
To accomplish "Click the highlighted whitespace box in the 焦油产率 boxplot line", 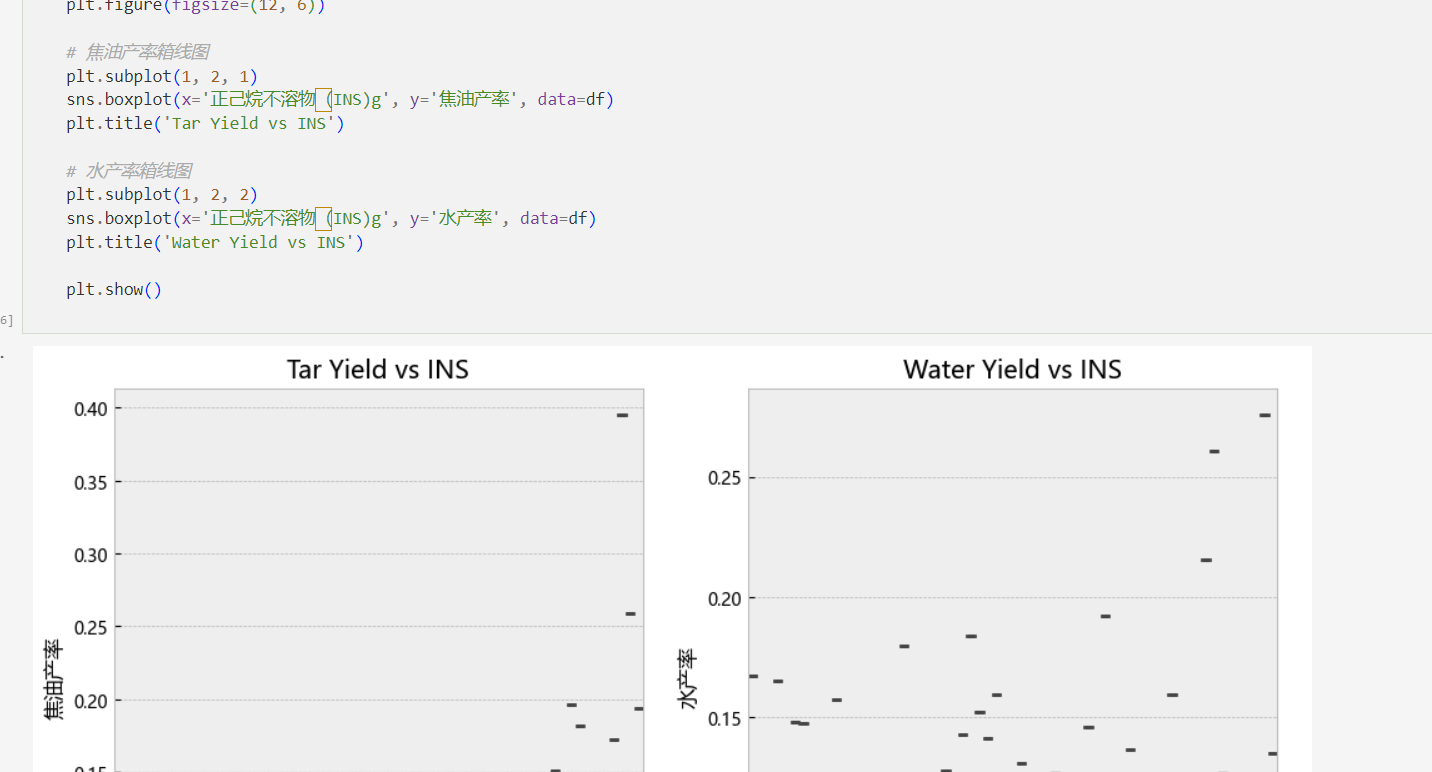I will (x=323, y=100).
